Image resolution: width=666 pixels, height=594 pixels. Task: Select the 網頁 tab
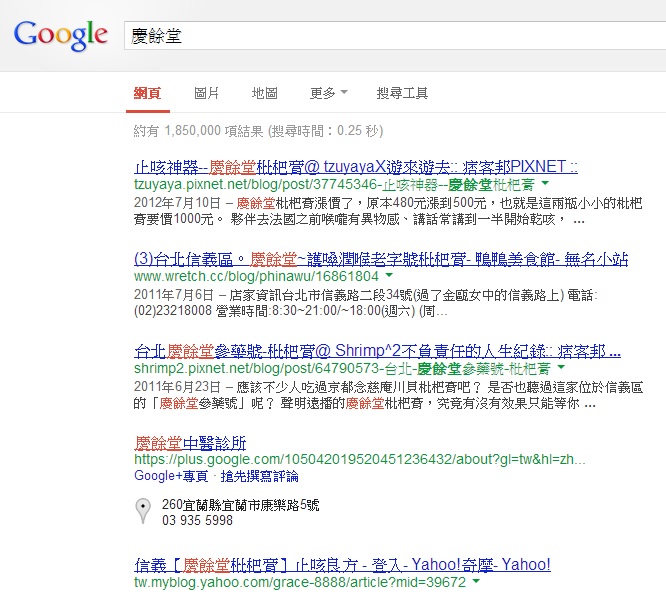[x=147, y=93]
